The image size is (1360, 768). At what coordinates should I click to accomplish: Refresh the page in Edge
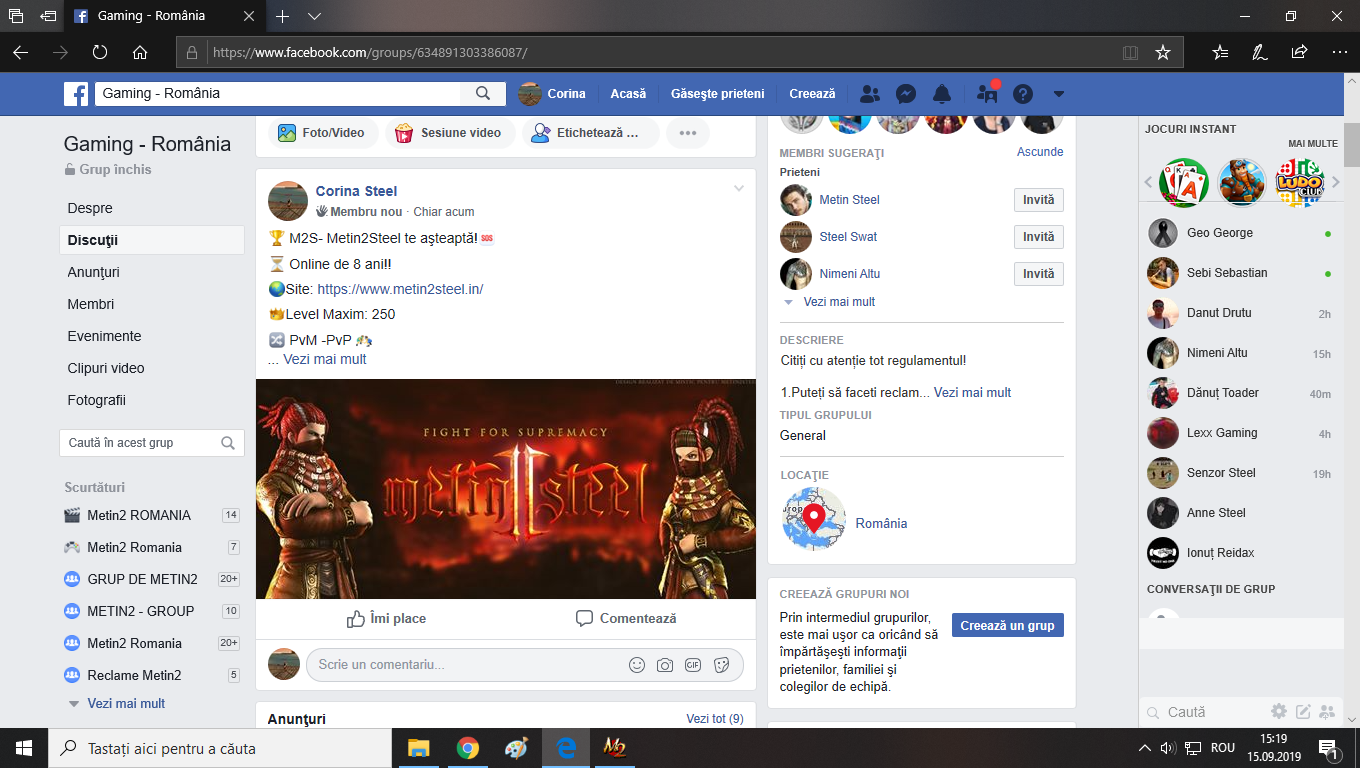pyautogui.click(x=100, y=52)
